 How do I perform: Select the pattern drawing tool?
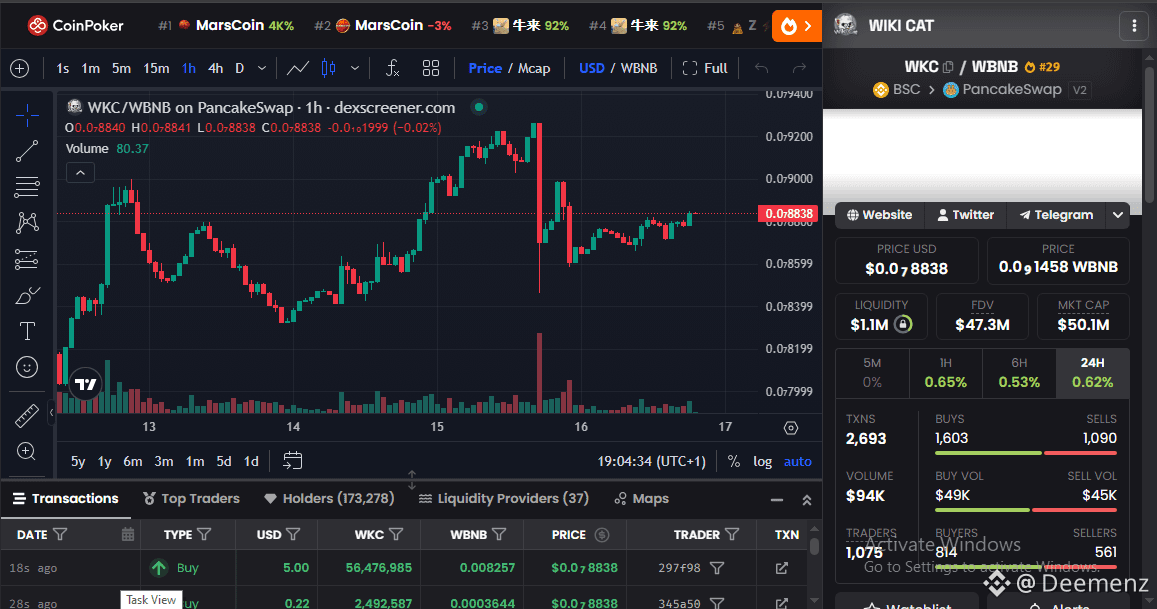click(27, 223)
